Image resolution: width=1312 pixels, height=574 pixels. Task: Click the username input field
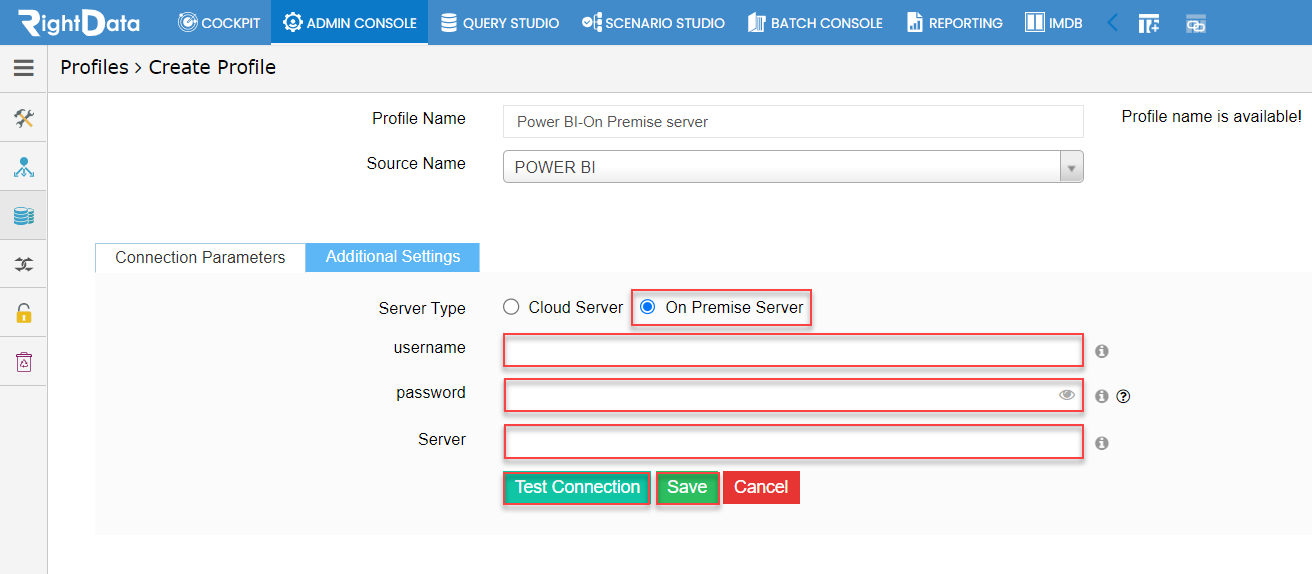(x=794, y=351)
